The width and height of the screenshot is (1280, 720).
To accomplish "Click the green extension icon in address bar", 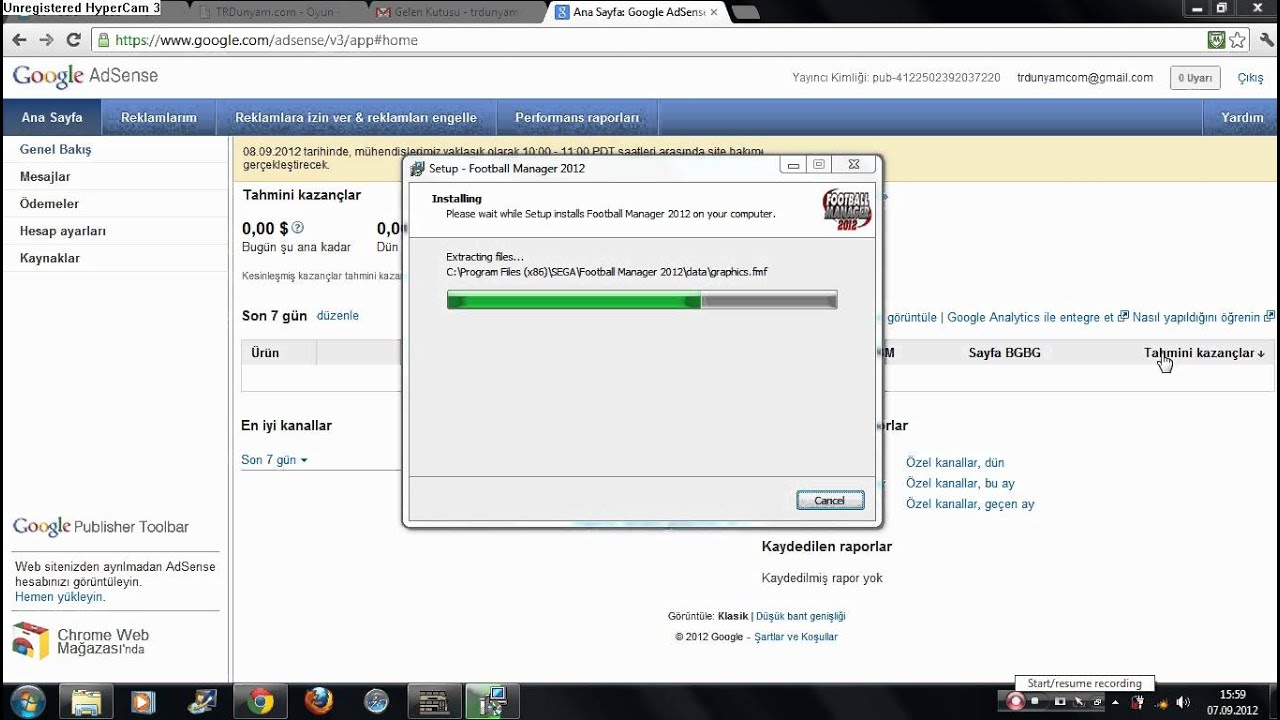I will coord(1216,40).
